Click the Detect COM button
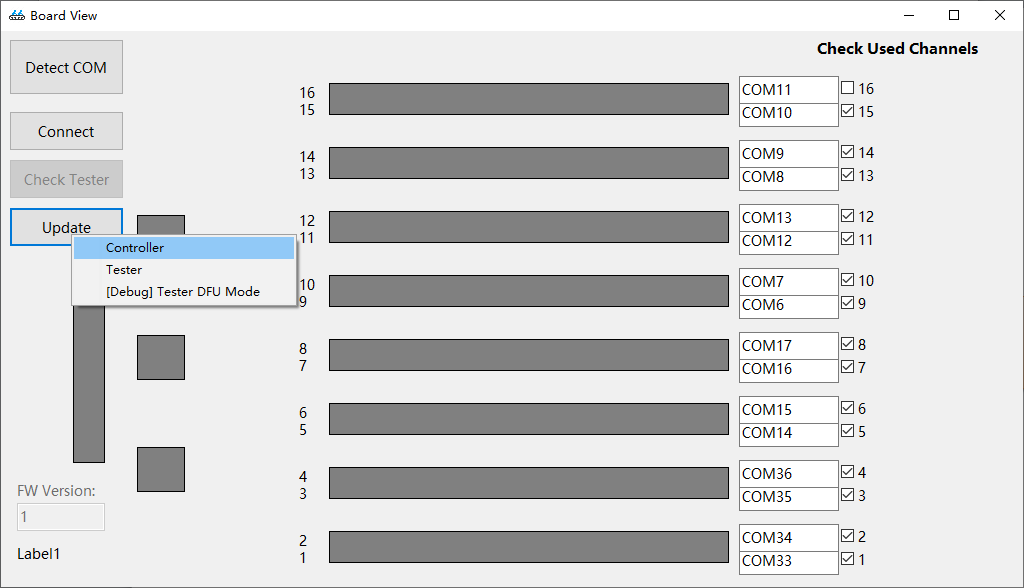This screenshot has width=1024, height=588. tap(66, 67)
